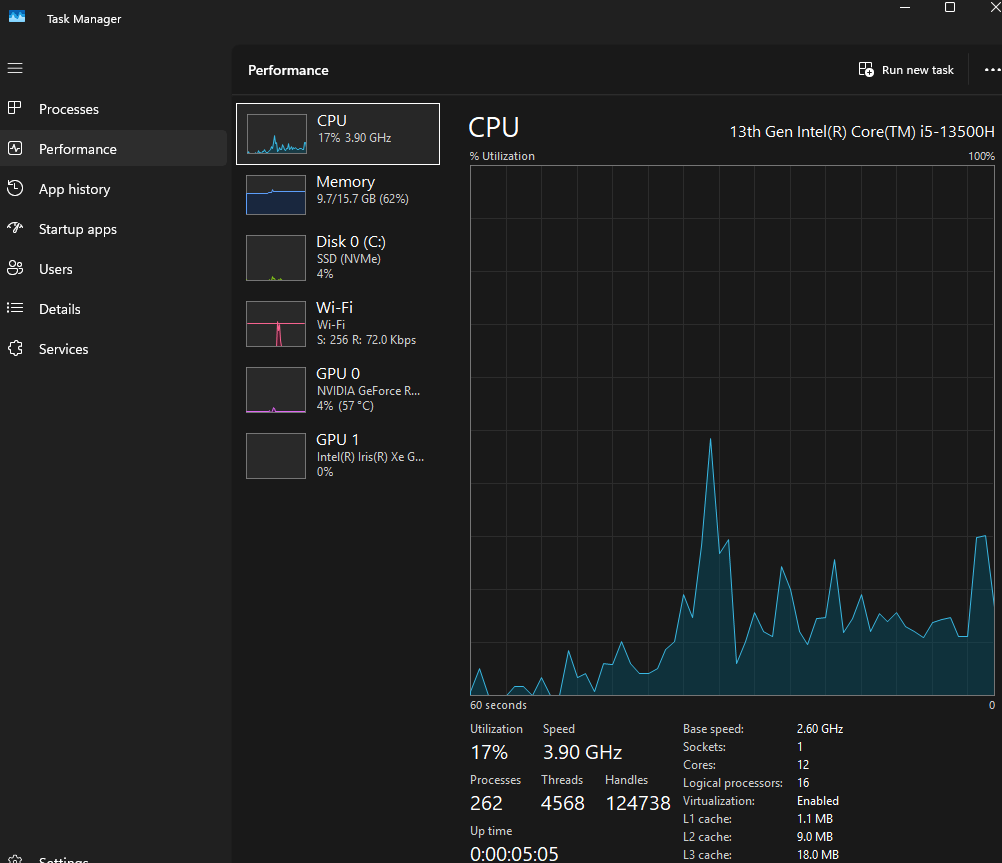
Task: Click the Settings gear icon at bottom
Action: pyautogui.click(x=15, y=859)
